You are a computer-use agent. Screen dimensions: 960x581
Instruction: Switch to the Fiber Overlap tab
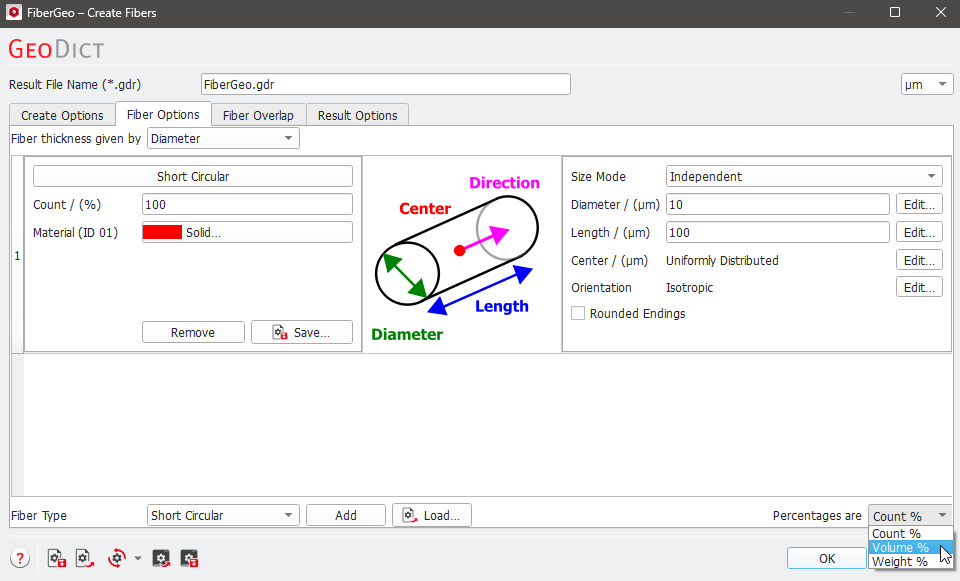coord(258,114)
